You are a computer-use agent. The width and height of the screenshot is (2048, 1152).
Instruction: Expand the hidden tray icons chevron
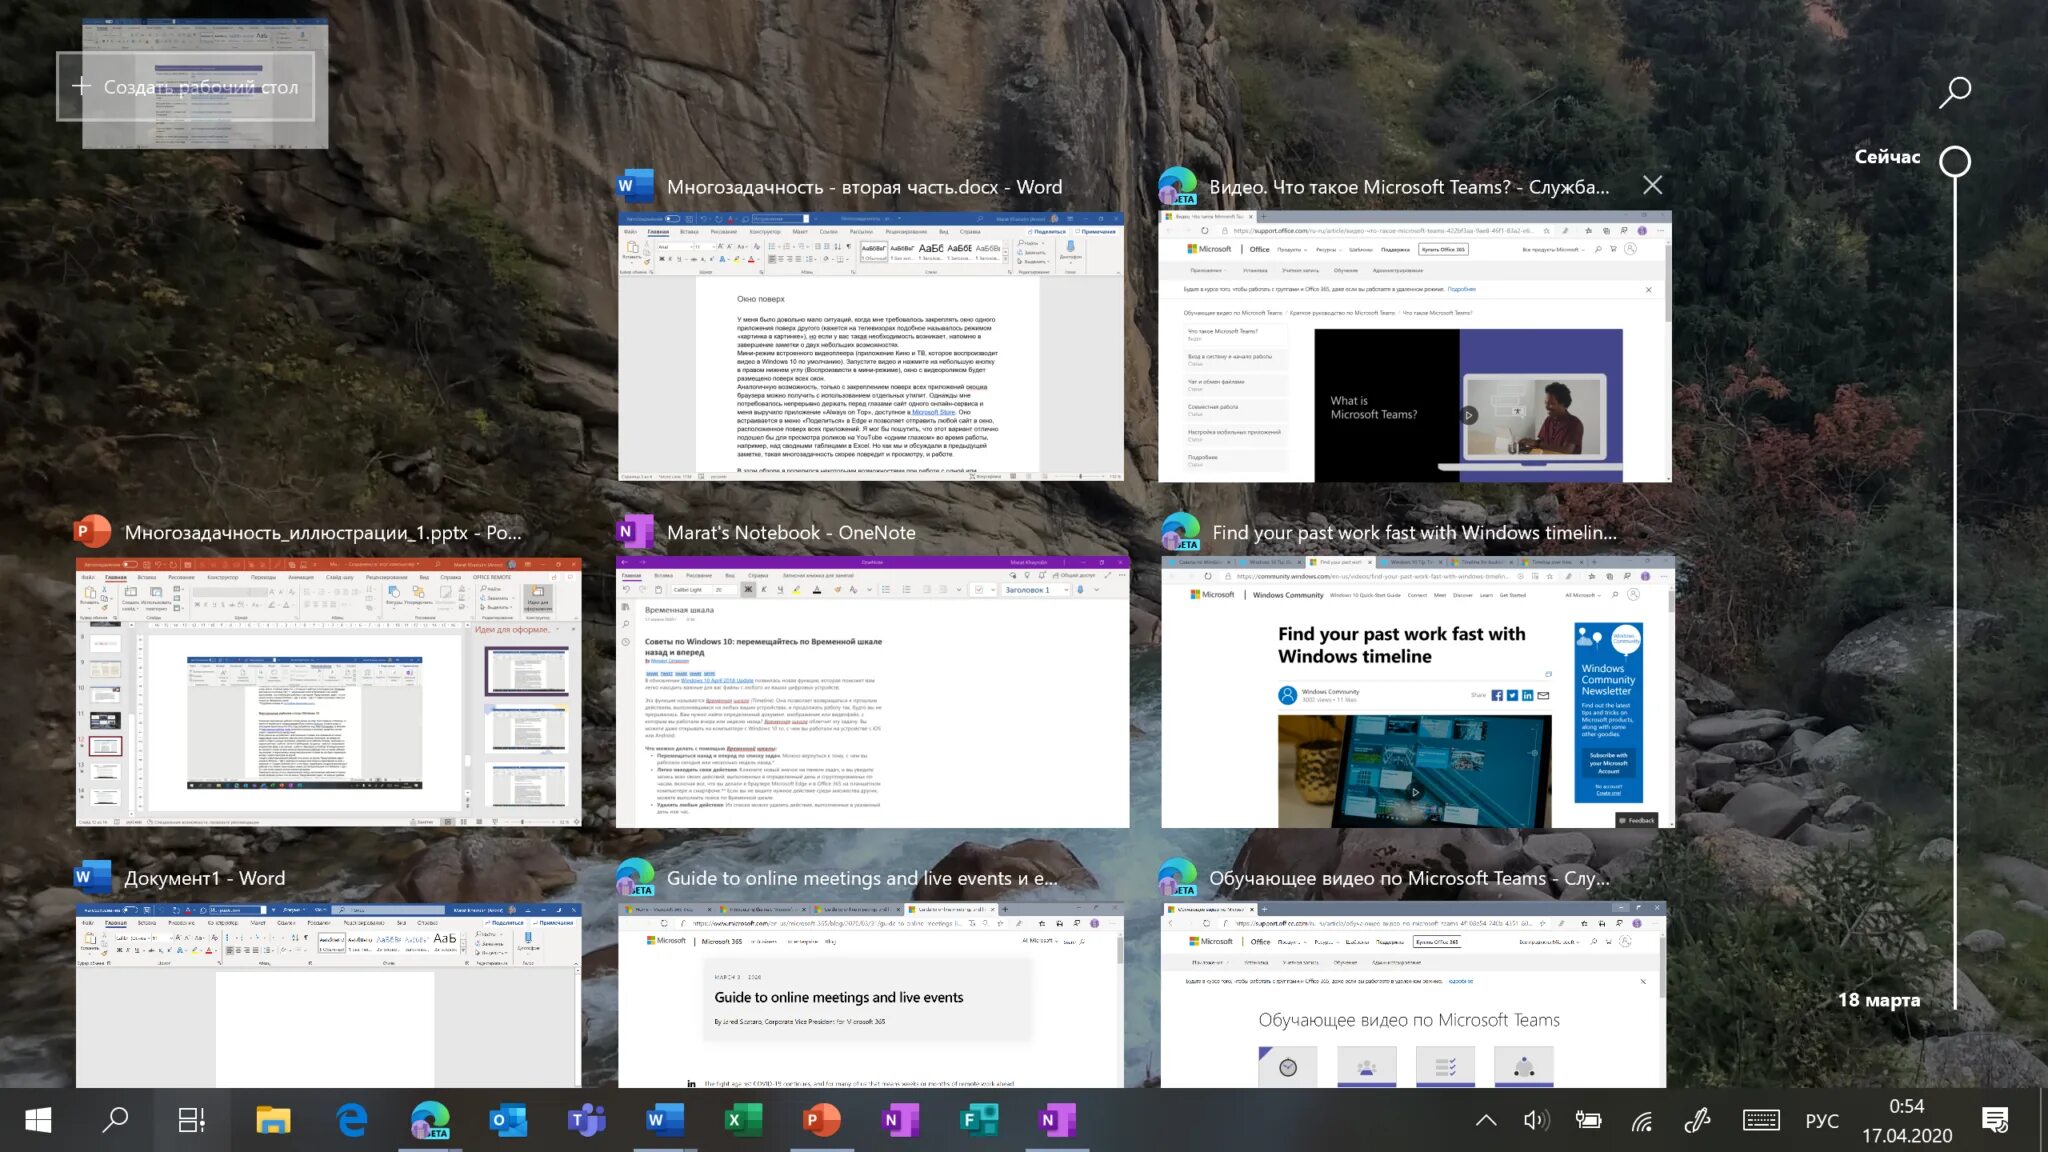tap(1486, 1121)
